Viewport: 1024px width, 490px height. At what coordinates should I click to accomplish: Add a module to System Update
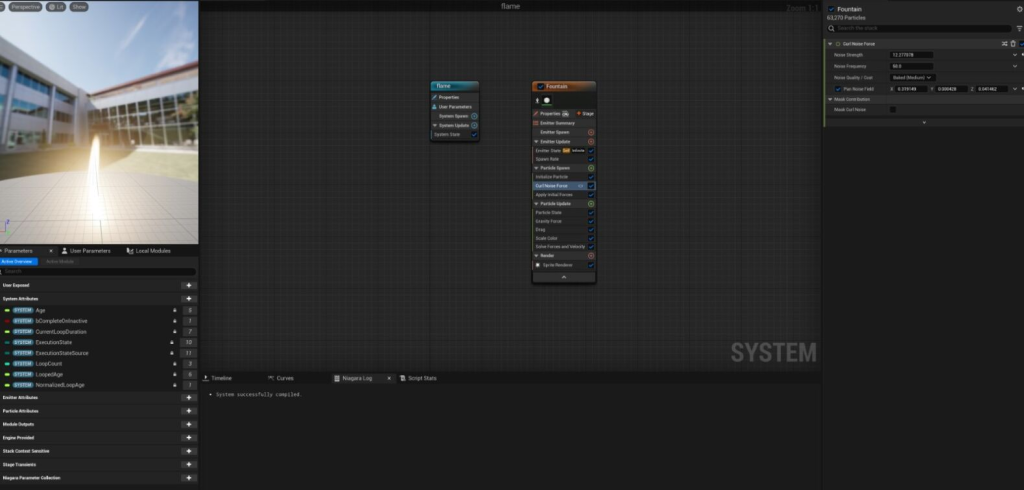click(x=474, y=125)
